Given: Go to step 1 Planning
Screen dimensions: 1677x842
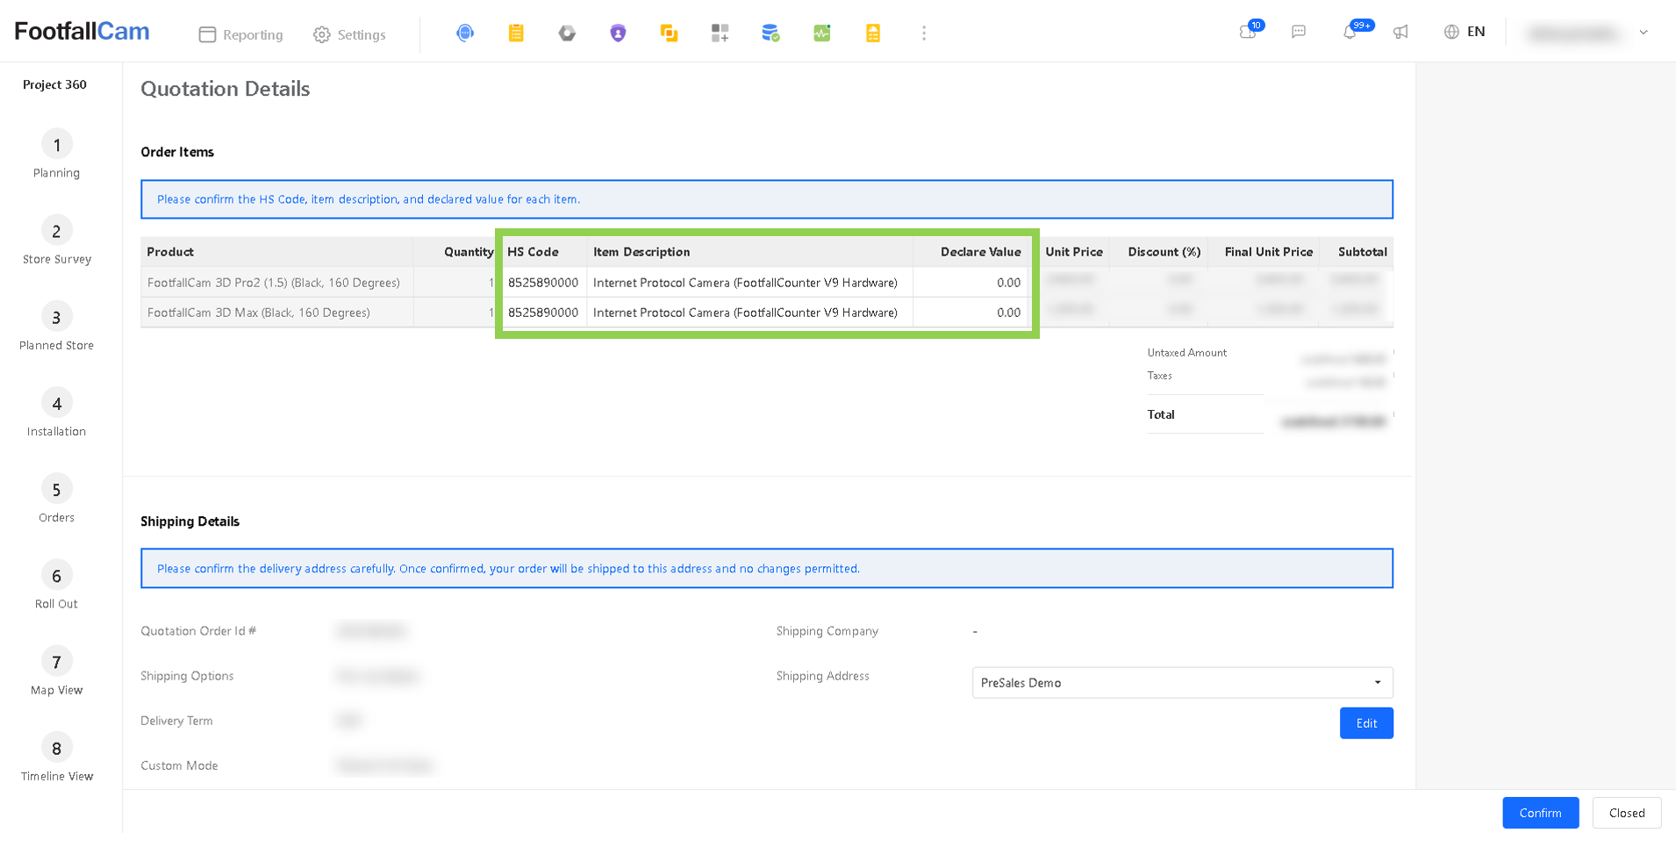Looking at the screenshot, I should coord(57,155).
